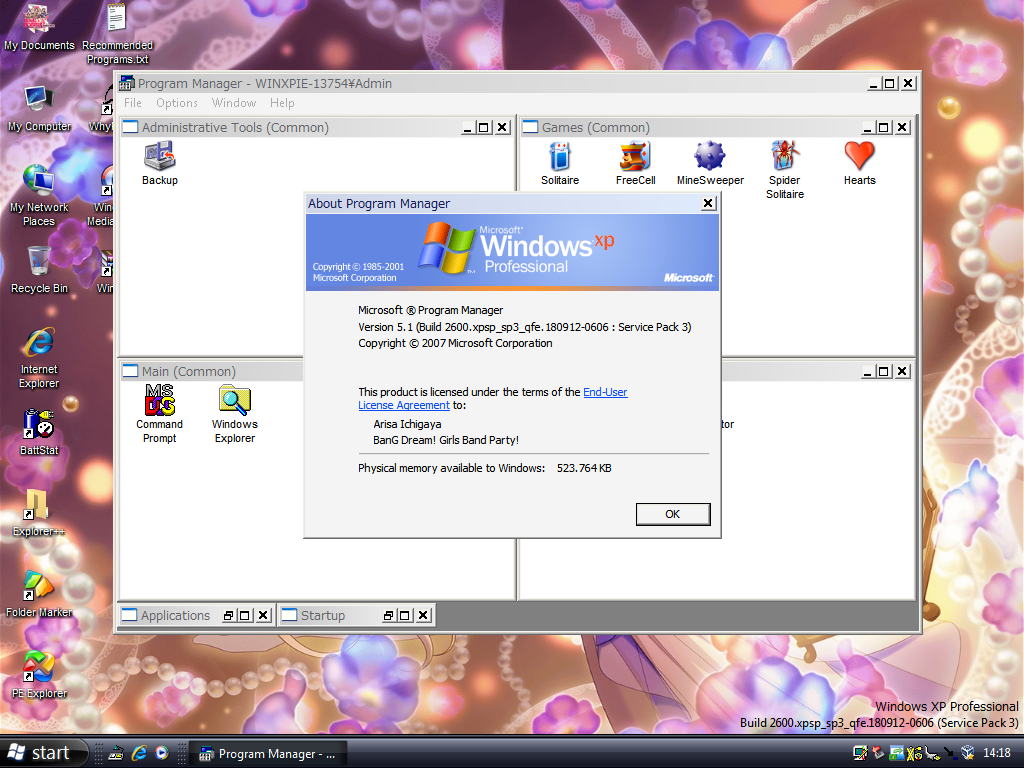Click OK in About dialog

click(673, 514)
